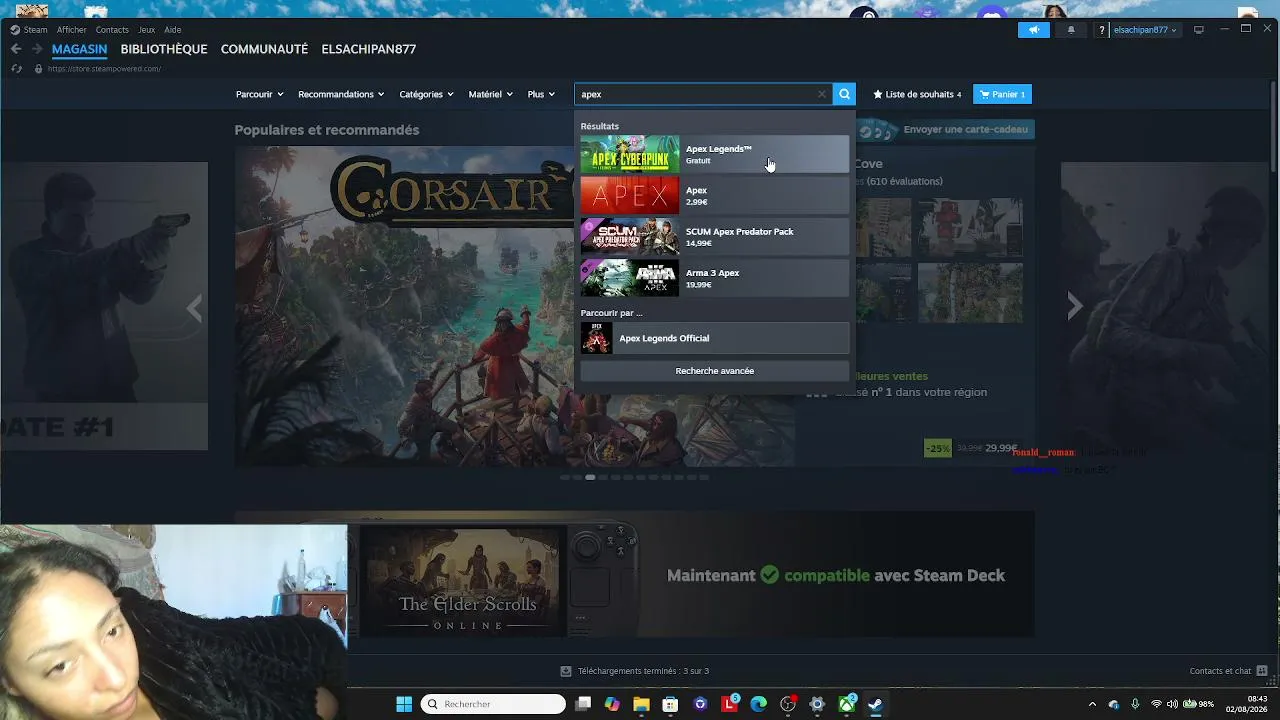Expand the Recommandations dropdown
The image size is (1280, 720).
point(341,94)
